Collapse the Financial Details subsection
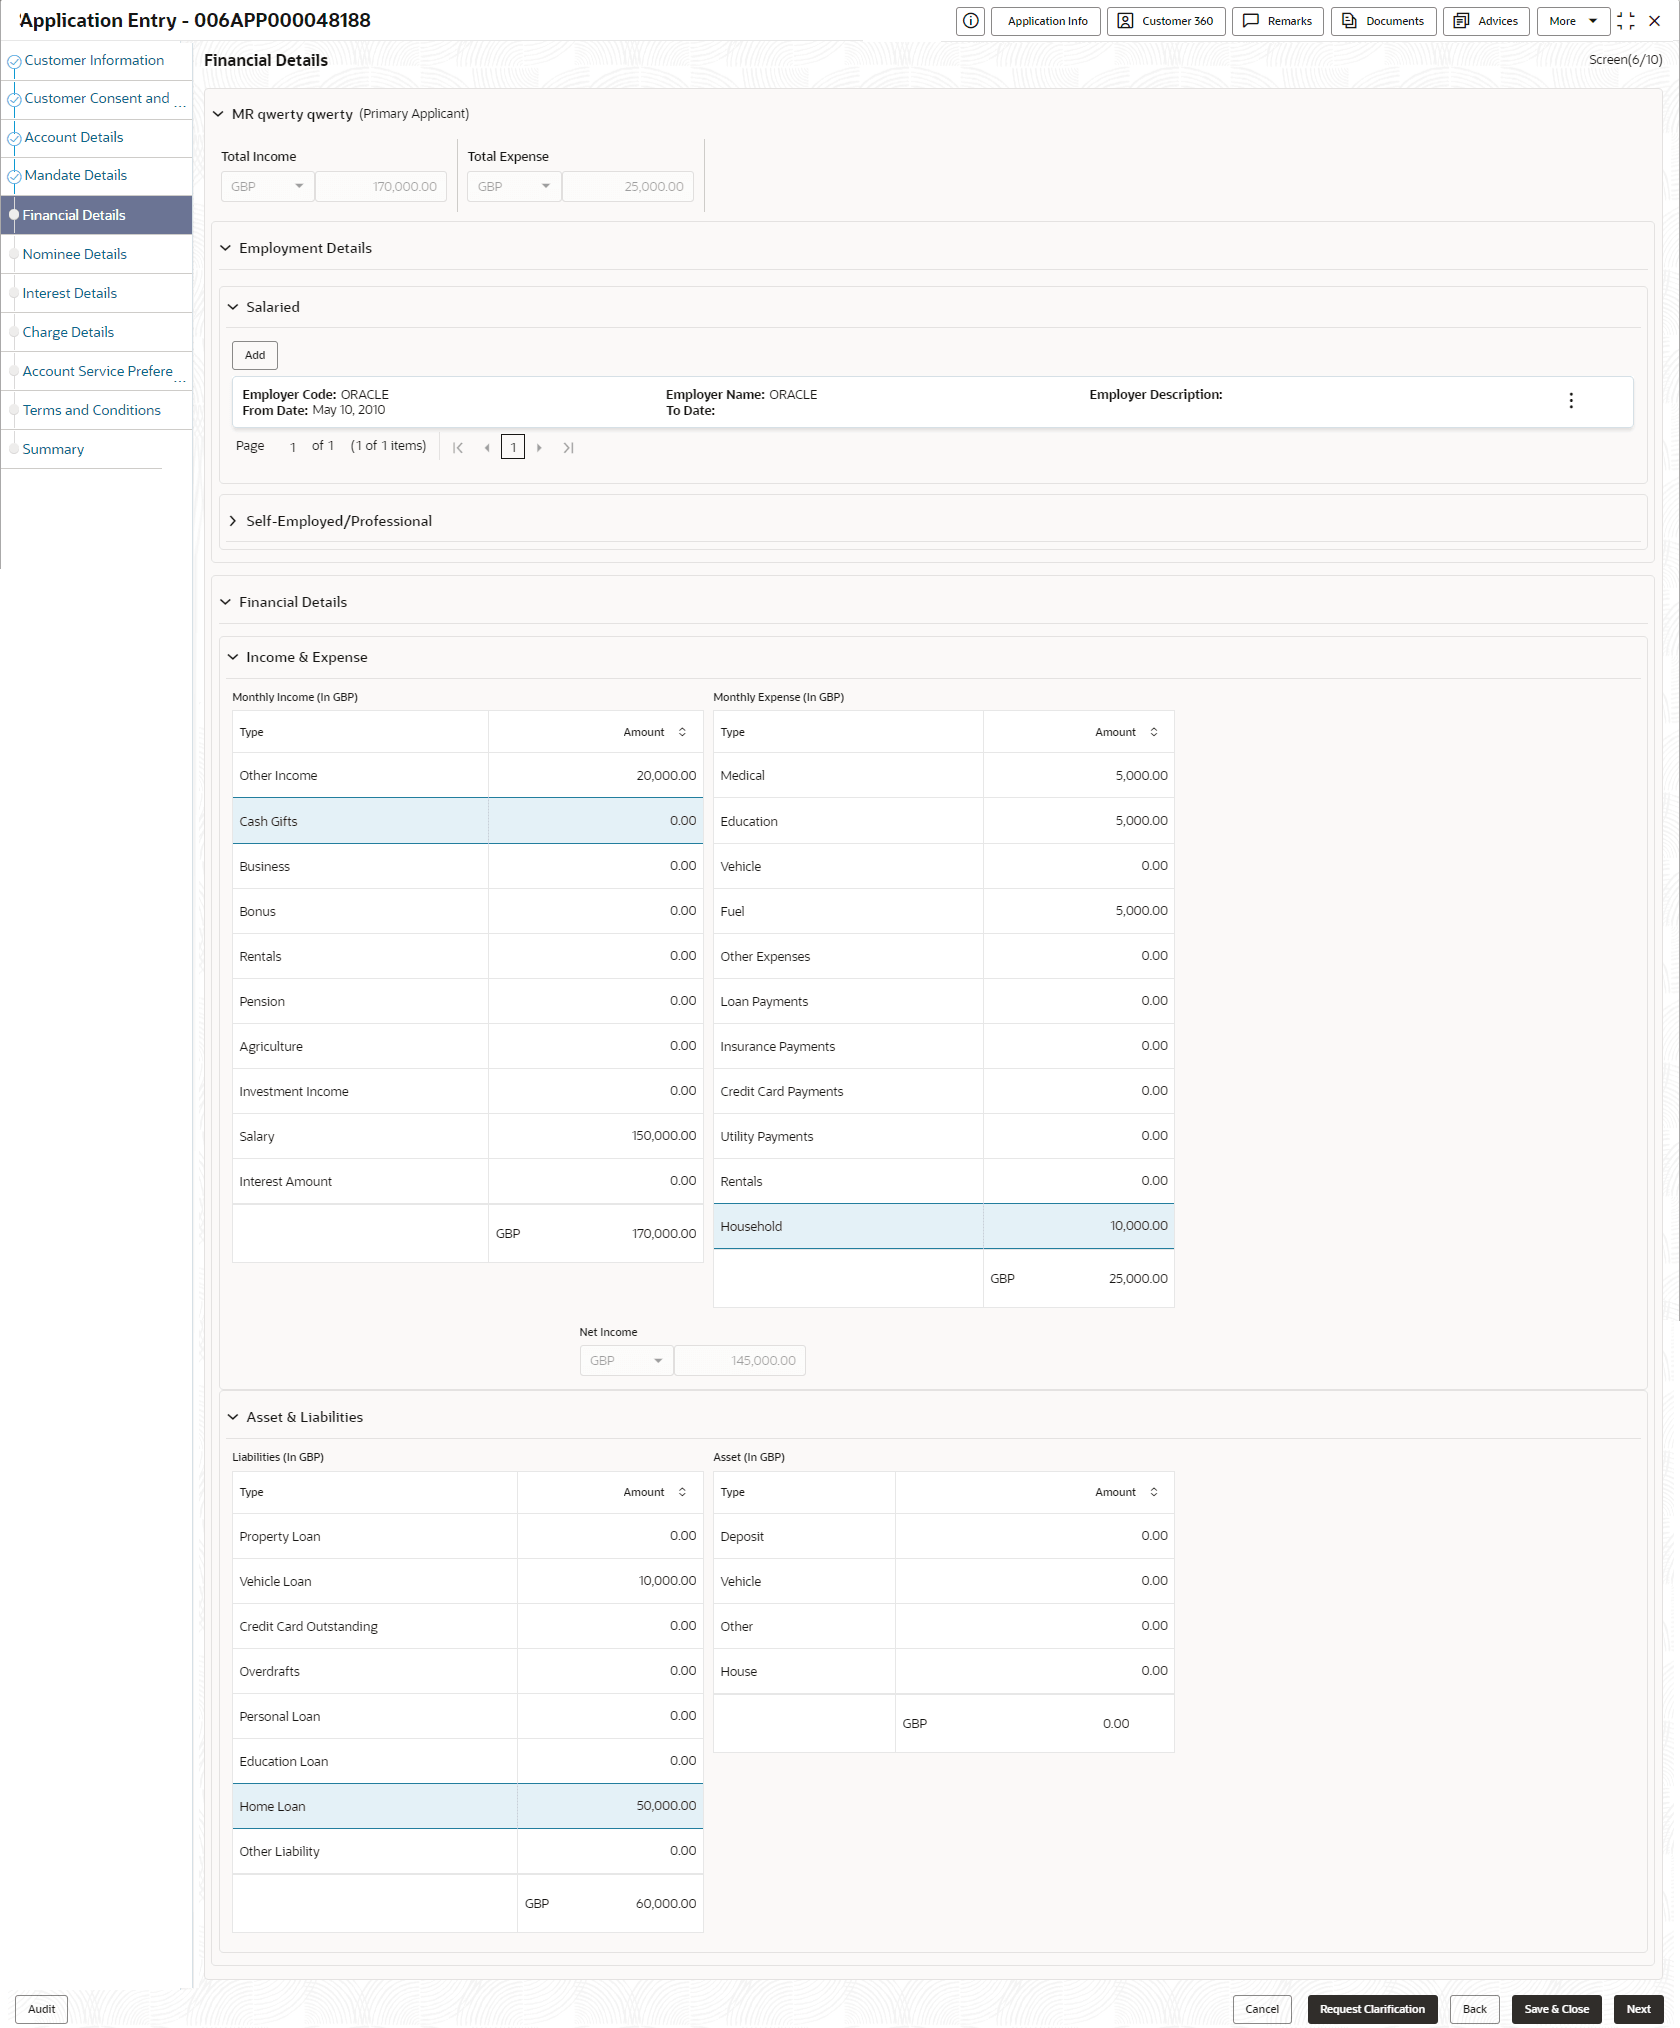This screenshot has width=1680, height=2028. pyautogui.click(x=226, y=602)
